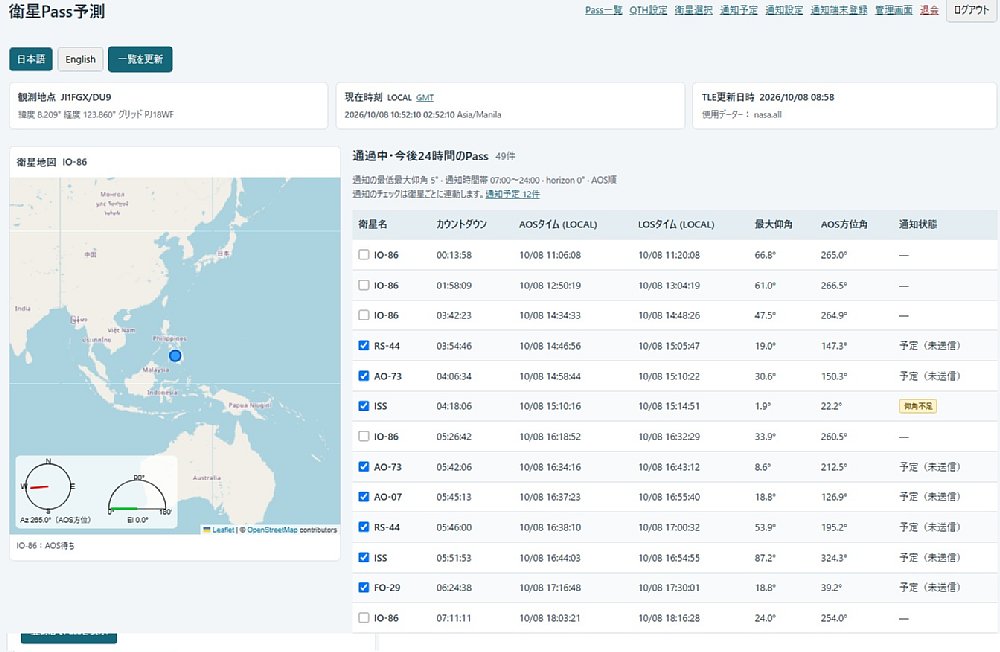This screenshot has height=652, width=1000.
Task: Click the azimuth compass dial on the map
Action: tap(48, 486)
